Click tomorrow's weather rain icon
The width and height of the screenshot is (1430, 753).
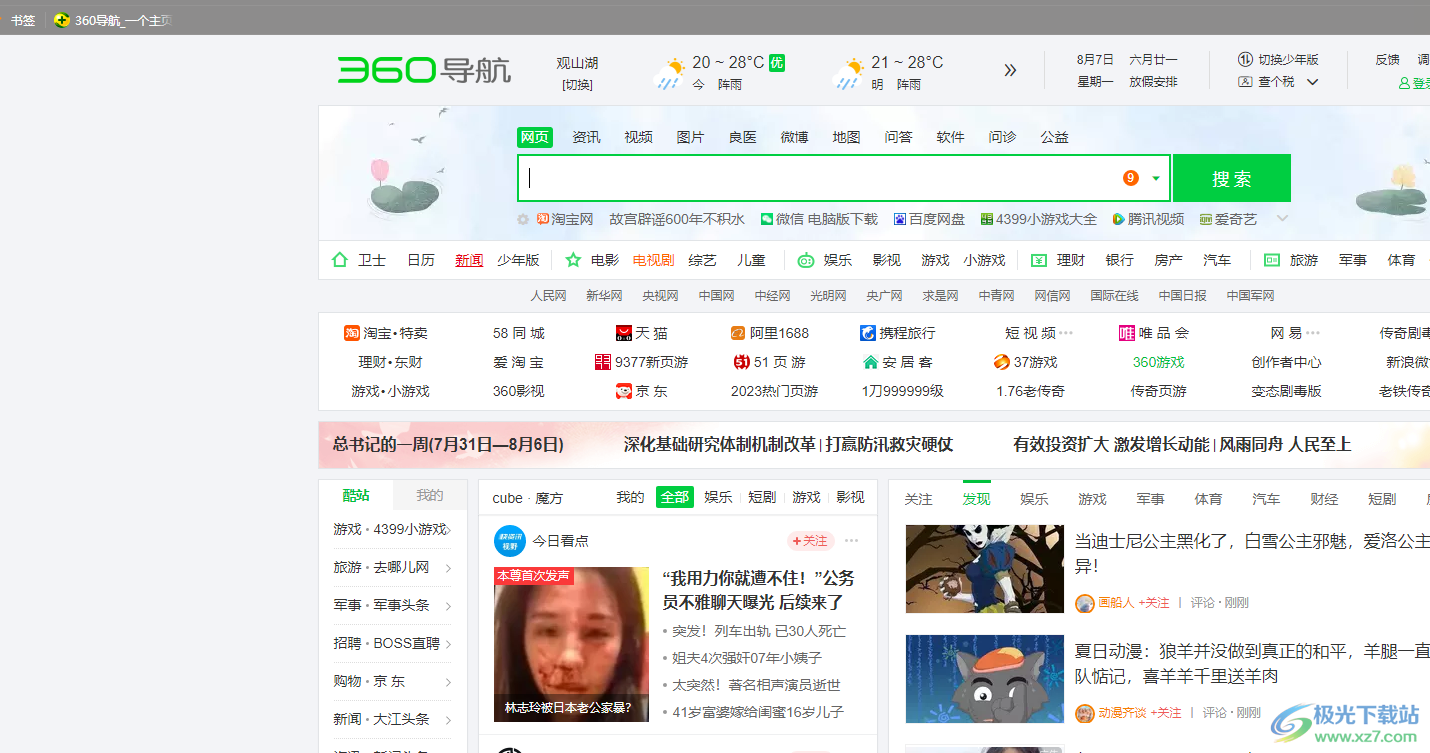pyautogui.click(x=849, y=73)
